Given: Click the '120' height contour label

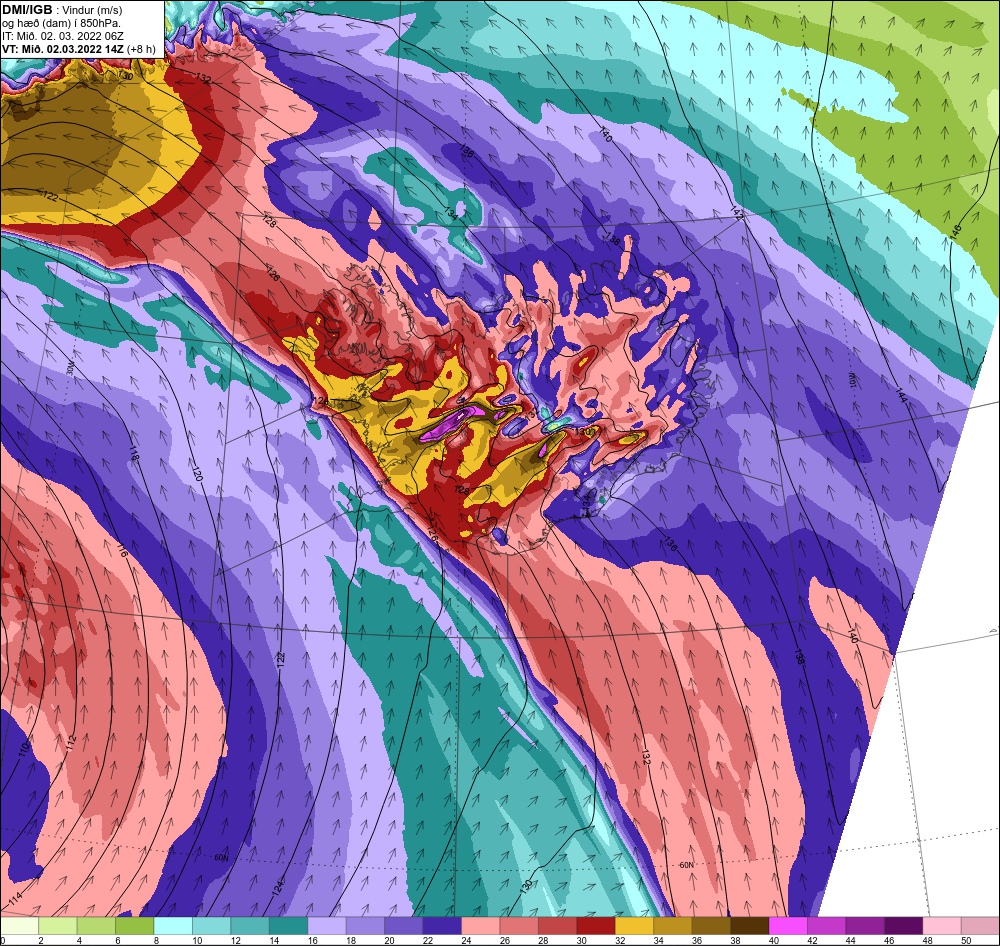Looking at the screenshot, I should [197, 473].
